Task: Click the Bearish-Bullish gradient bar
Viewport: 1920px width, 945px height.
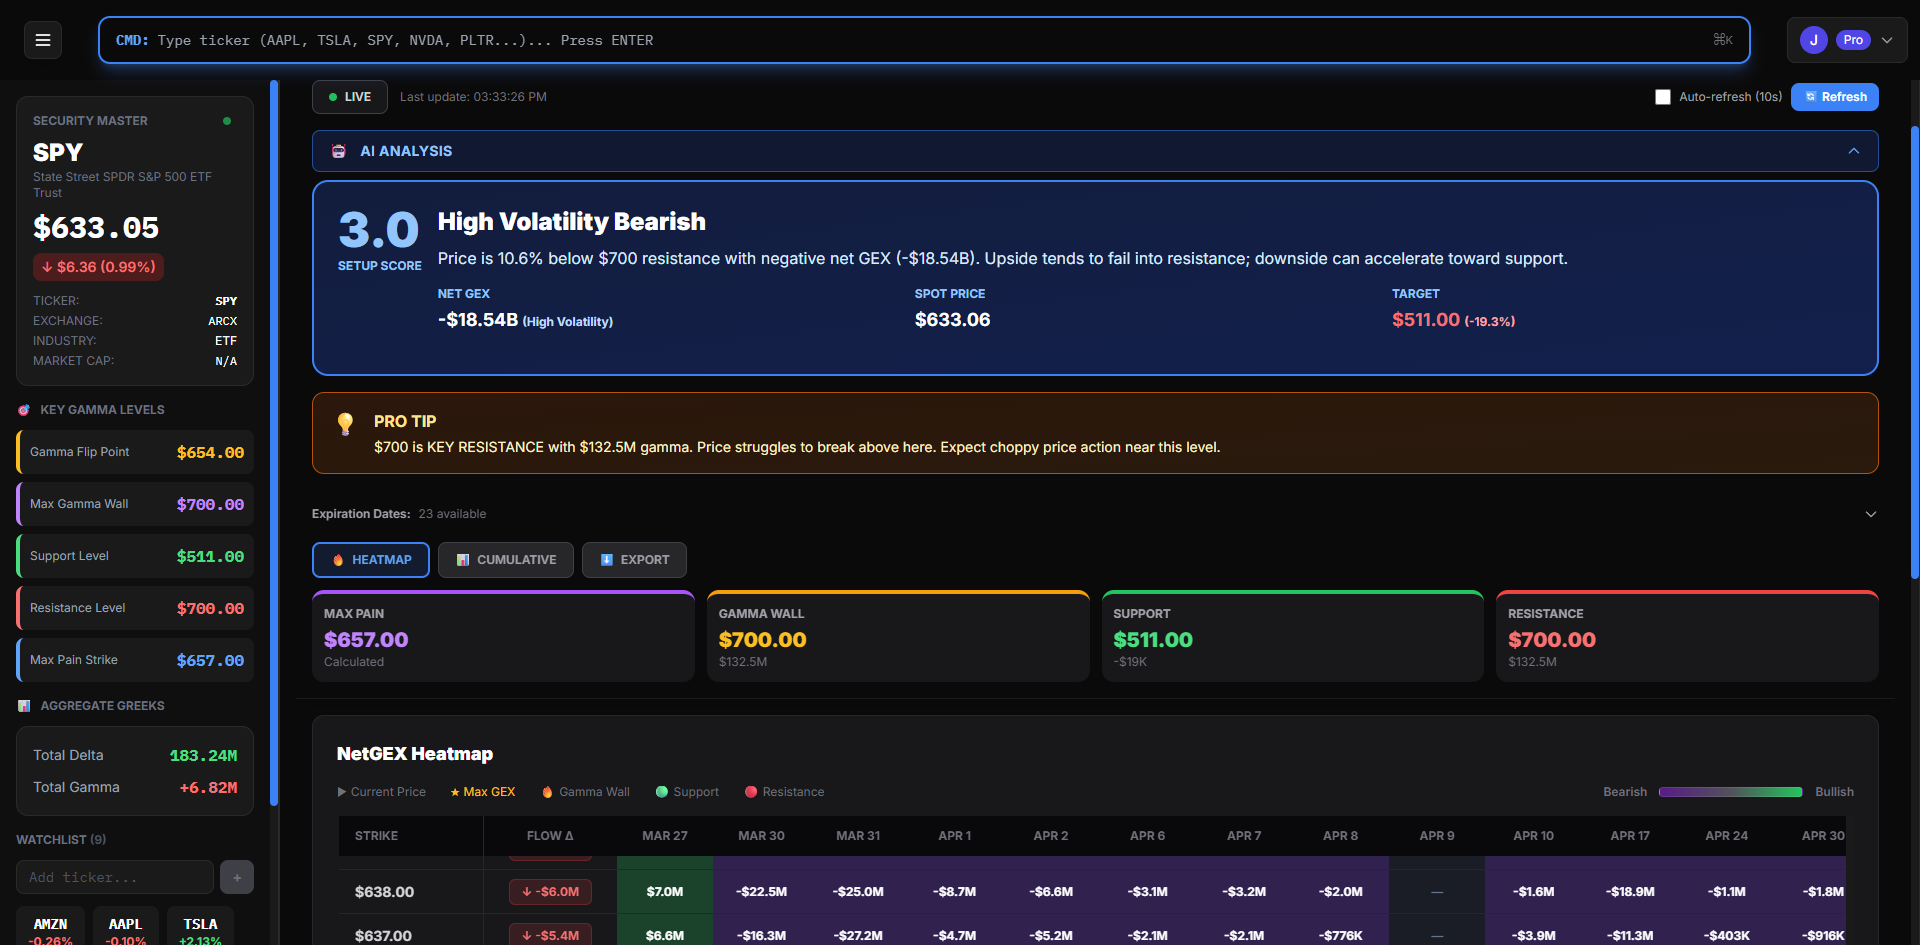Action: click(x=1730, y=792)
